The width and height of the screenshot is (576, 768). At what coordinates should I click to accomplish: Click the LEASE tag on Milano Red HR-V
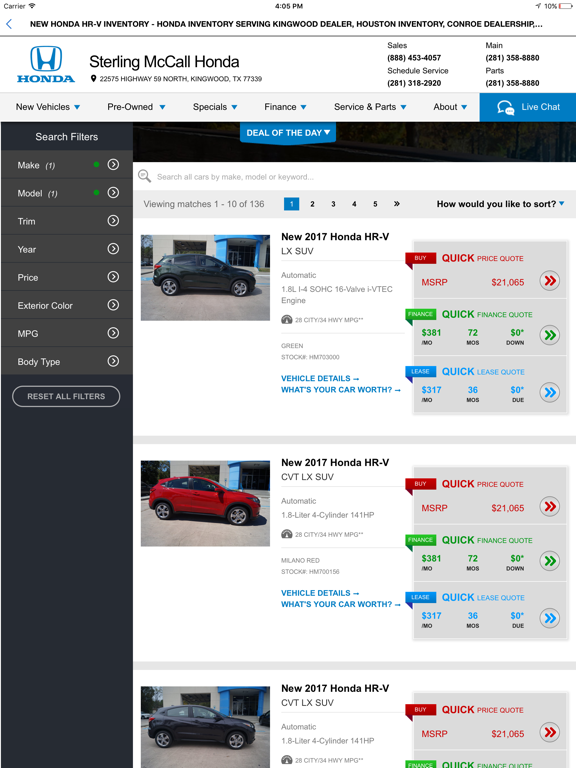[x=420, y=599]
